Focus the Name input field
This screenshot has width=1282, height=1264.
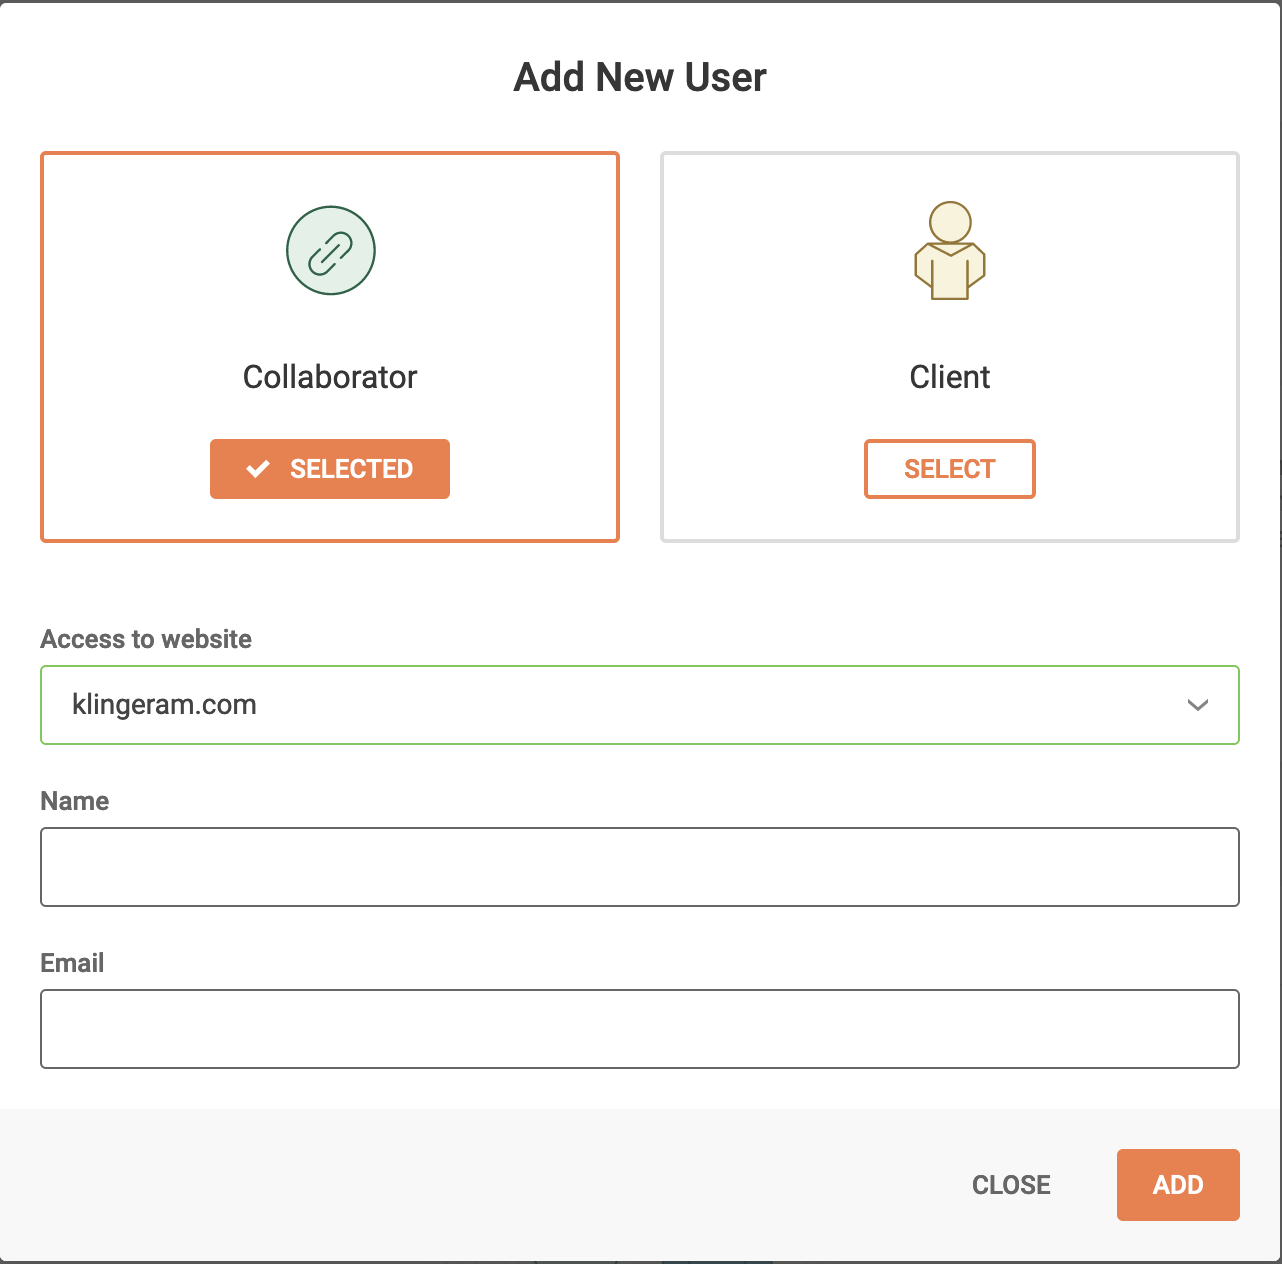640,867
